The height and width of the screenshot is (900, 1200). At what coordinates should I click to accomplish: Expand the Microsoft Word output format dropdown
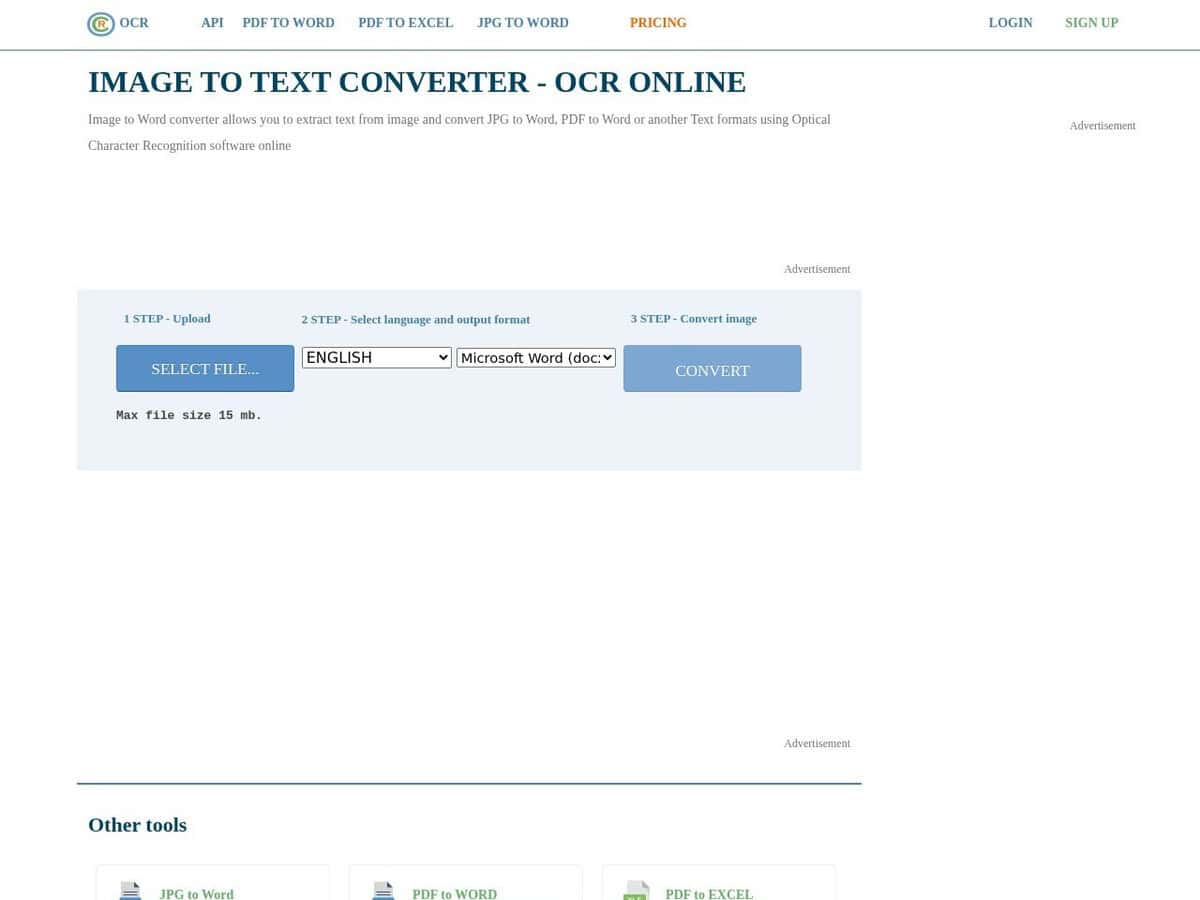tap(536, 357)
